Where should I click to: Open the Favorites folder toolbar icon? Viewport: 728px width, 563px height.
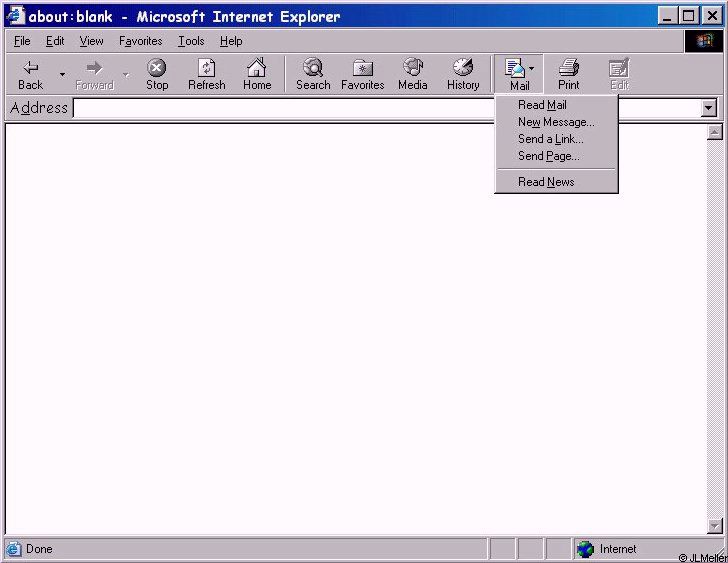coord(363,68)
